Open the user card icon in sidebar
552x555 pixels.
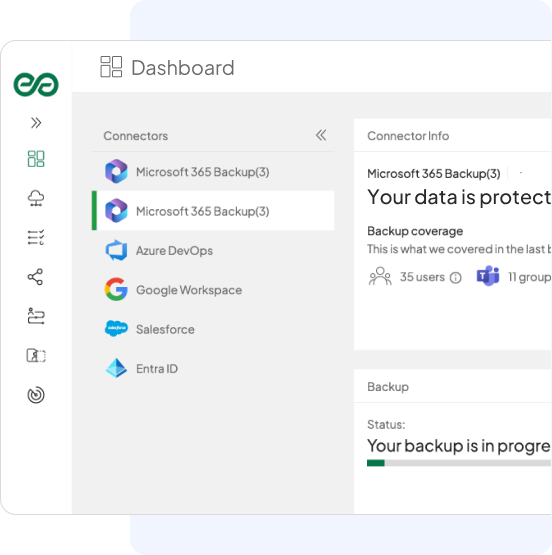tap(36, 355)
